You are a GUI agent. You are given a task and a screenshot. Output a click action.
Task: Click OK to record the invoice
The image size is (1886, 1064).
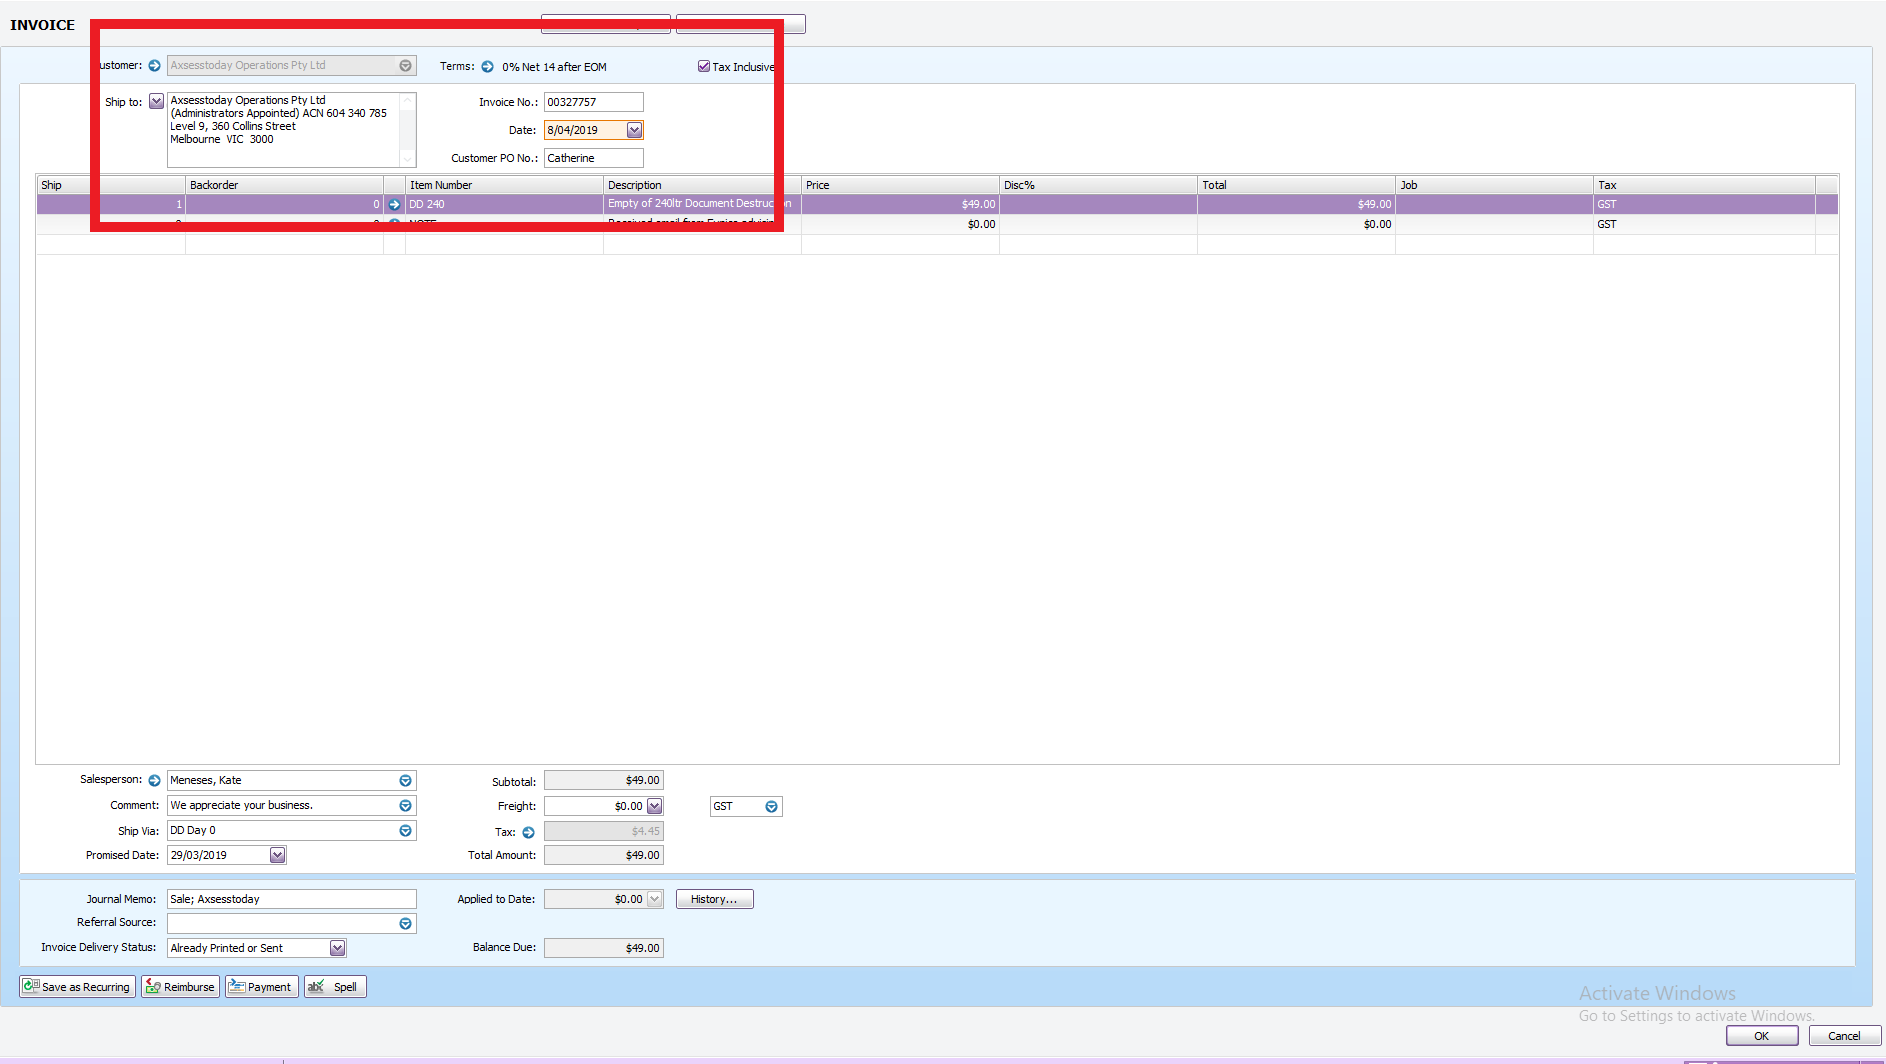1761,1036
